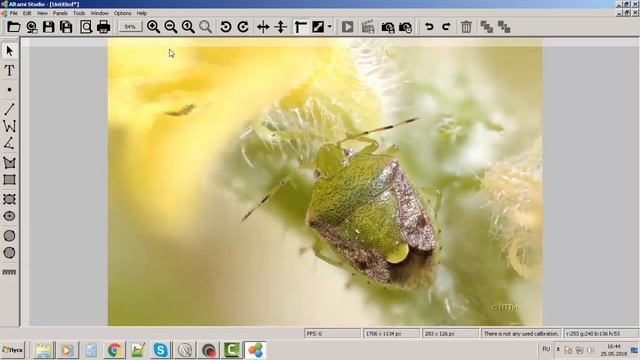Select the upper filled circle tool
640x360 pixels.
click(9, 236)
